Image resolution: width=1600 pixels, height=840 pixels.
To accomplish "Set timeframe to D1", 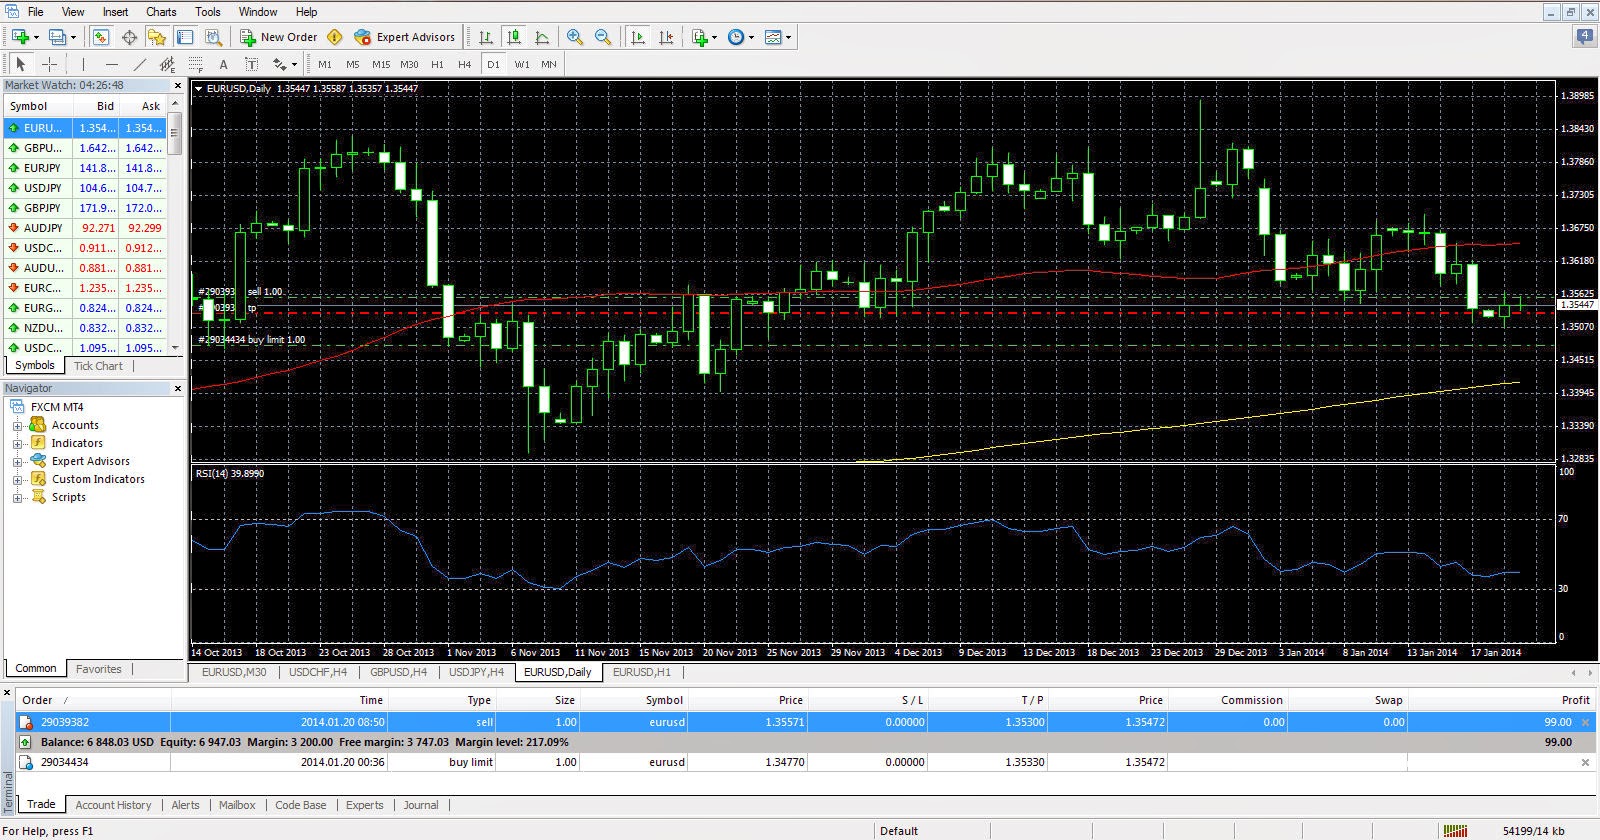I will coord(493,64).
